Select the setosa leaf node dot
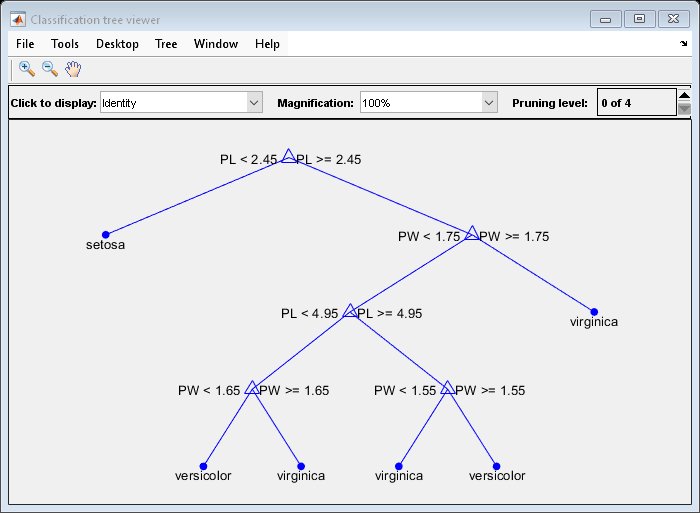700x513 pixels. (105, 234)
